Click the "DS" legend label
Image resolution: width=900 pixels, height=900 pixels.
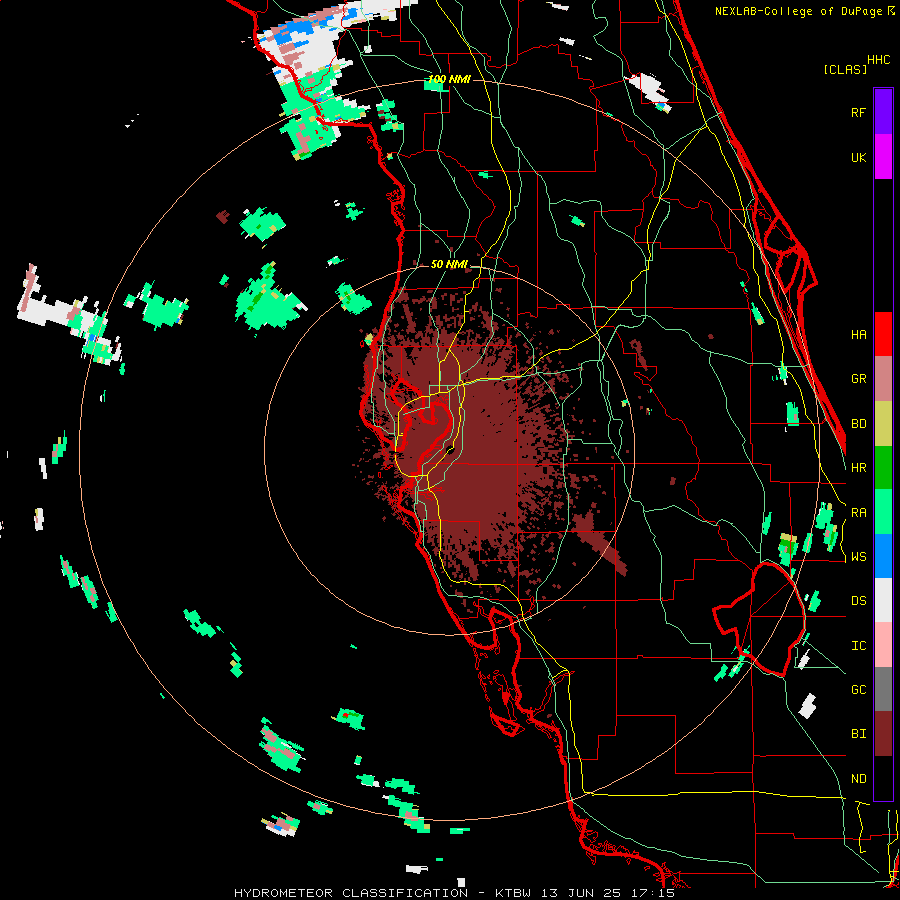[x=858, y=601]
